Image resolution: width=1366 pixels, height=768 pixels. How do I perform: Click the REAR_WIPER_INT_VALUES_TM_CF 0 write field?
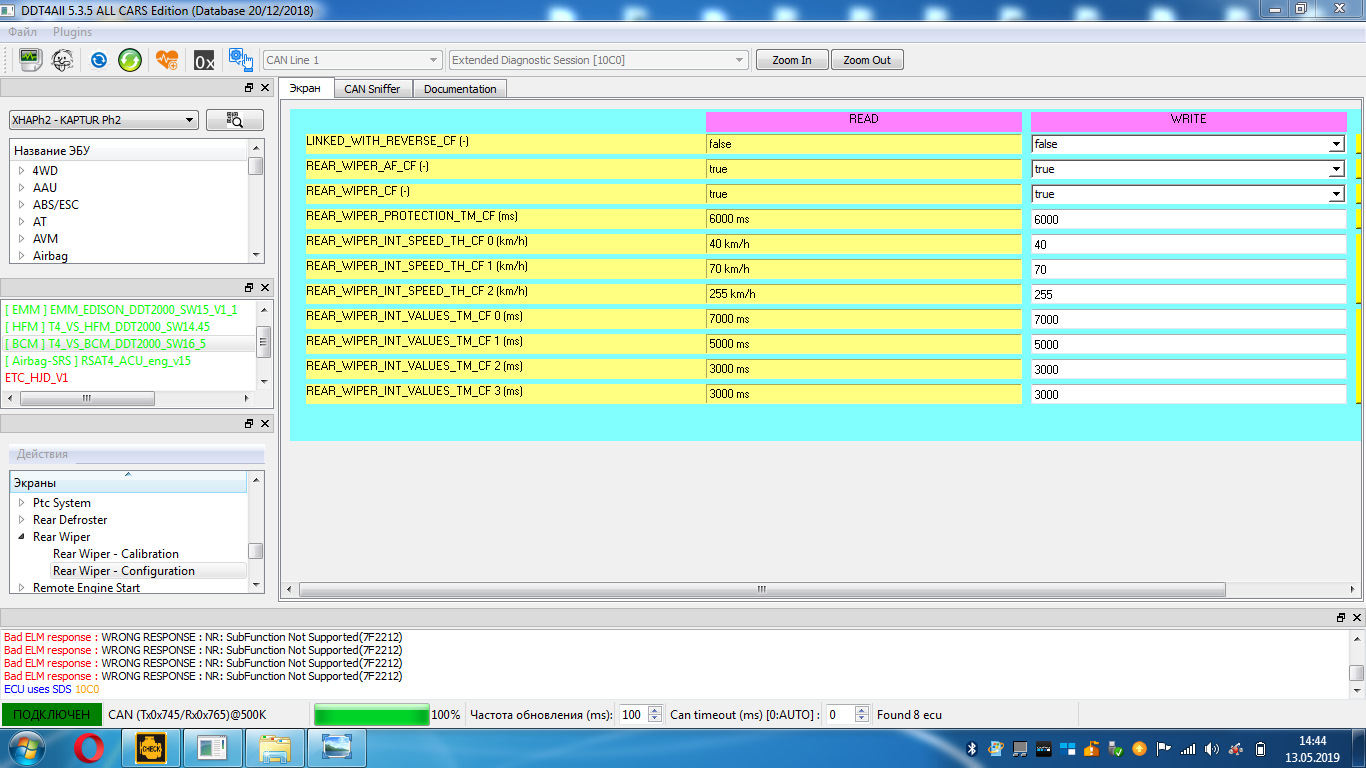(x=1189, y=319)
